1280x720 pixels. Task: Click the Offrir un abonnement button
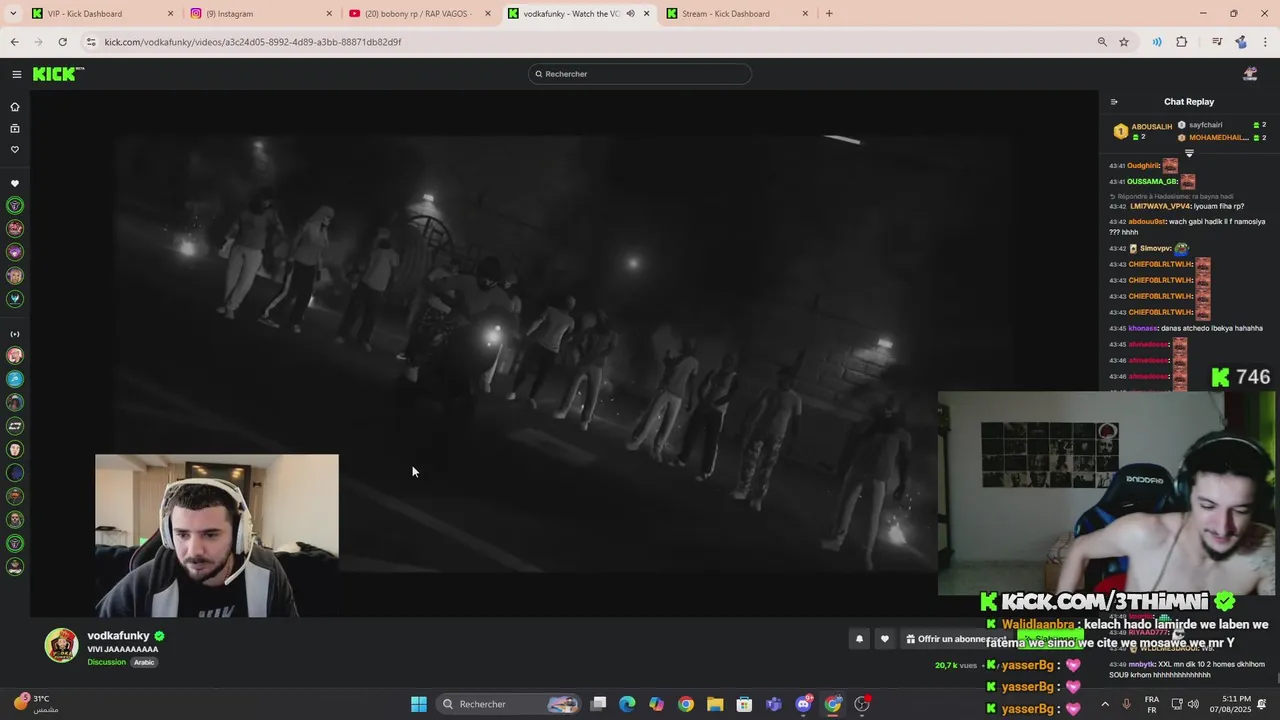955,639
